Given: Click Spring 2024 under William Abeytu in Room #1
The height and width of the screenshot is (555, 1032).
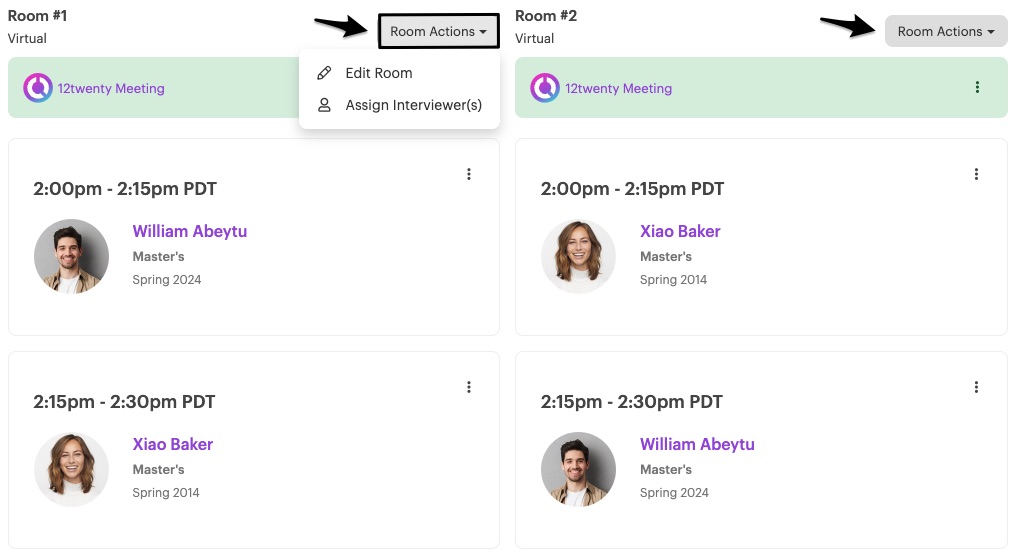Looking at the screenshot, I should coord(167,280).
